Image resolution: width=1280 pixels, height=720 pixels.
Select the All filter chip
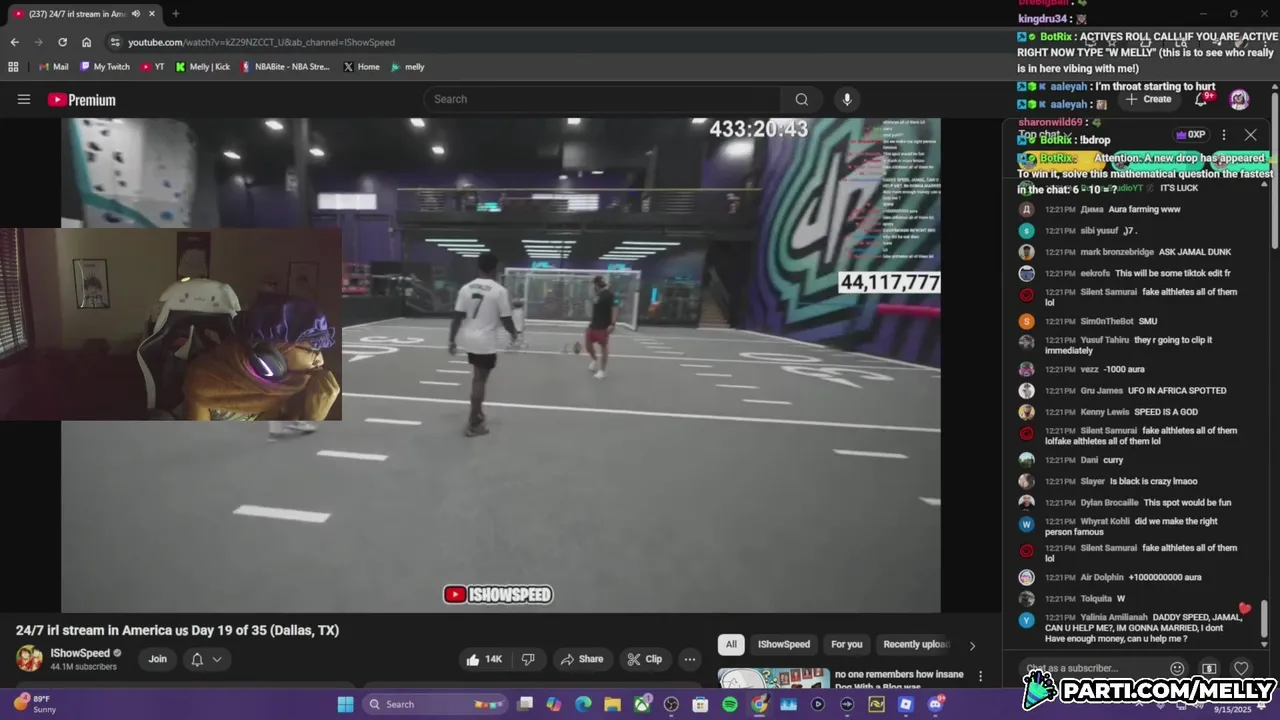coord(731,644)
